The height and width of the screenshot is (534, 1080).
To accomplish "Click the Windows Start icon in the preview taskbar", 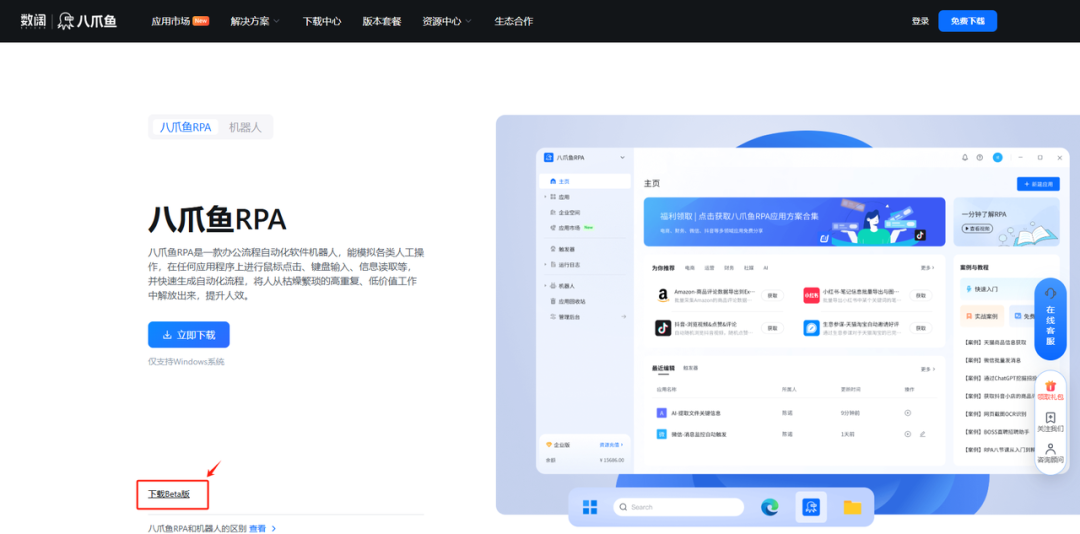I will click(590, 508).
